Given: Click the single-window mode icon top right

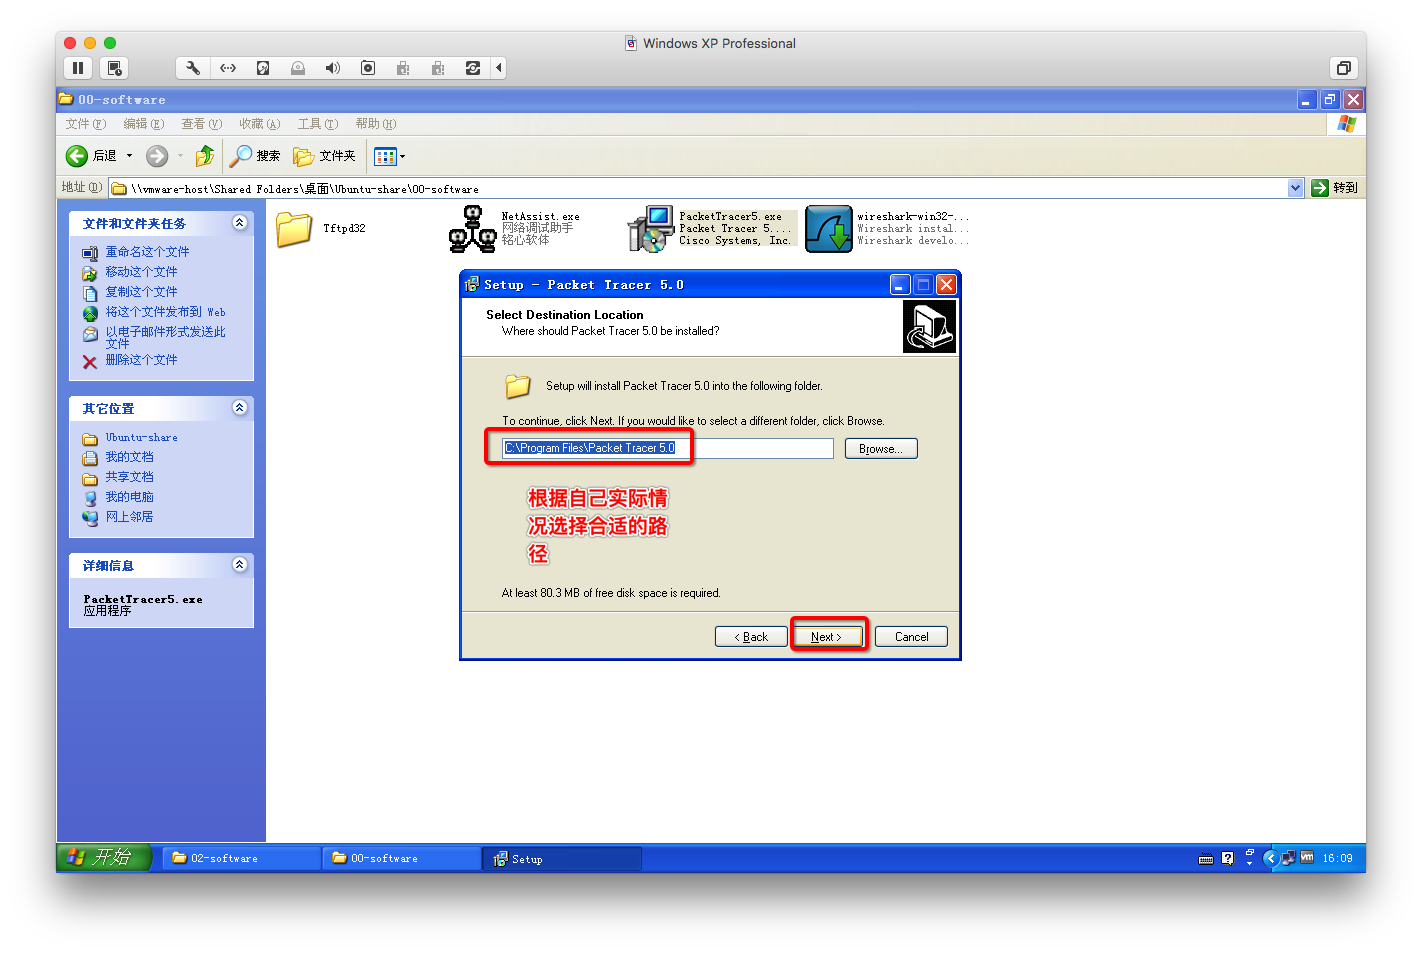Looking at the screenshot, I should pyautogui.click(x=1344, y=68).
